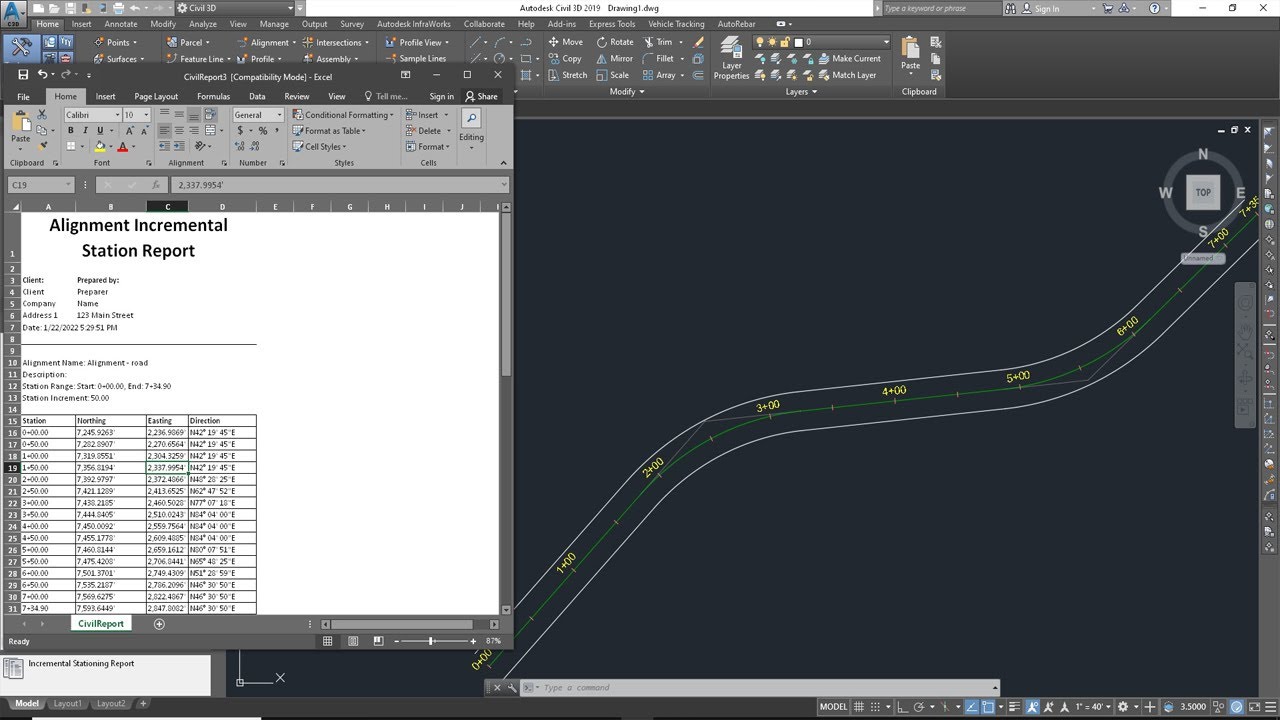Expand the Layers panel dropdown

tap(801, 92)
